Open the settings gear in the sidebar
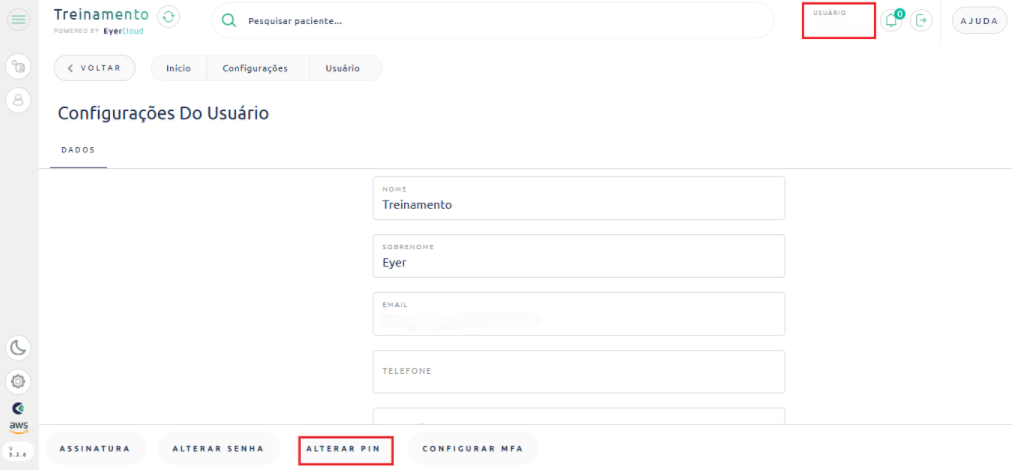 coord(18,381)
